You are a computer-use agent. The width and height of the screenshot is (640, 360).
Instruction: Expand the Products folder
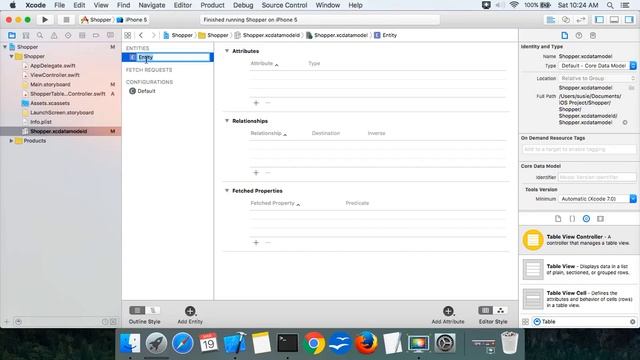click(x=11, y=141)
